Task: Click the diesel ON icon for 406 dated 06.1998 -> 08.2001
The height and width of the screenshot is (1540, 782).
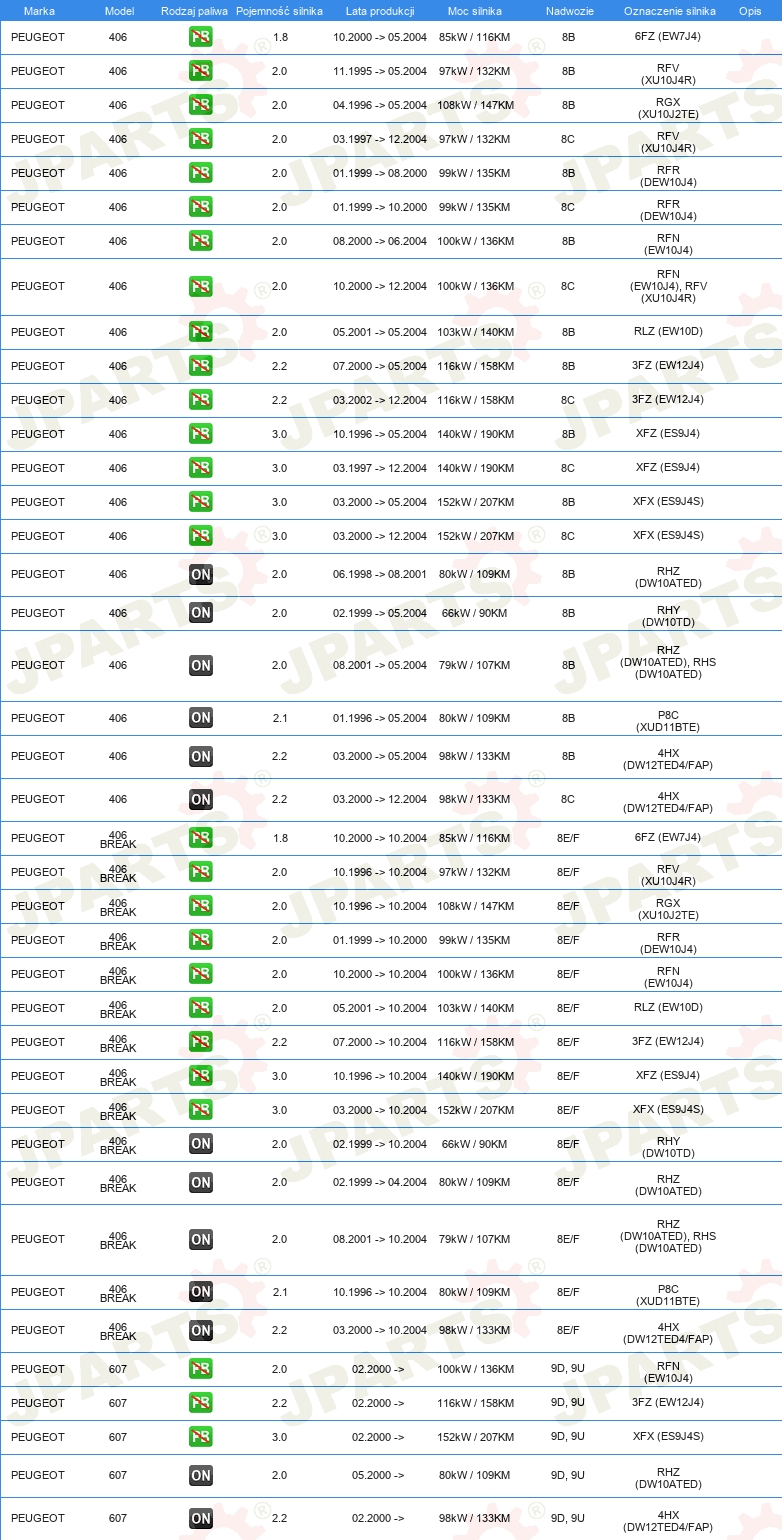Action: tap(201, 574)
